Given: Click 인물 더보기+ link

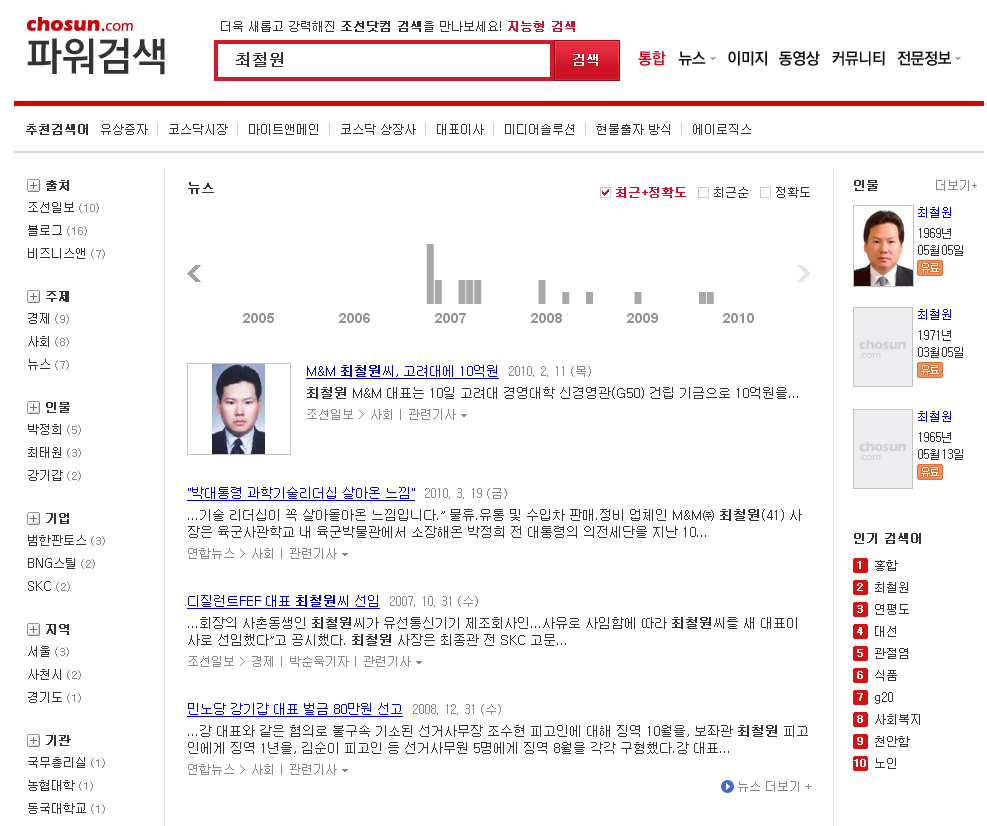Looking at the screenshot, I should pyautogui.click(x=956, y=185).
